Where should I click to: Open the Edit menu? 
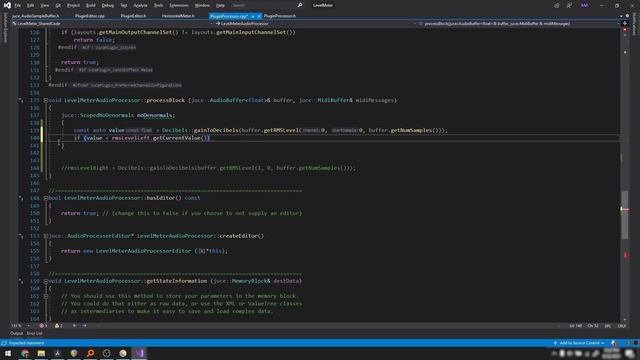[30, 5]
